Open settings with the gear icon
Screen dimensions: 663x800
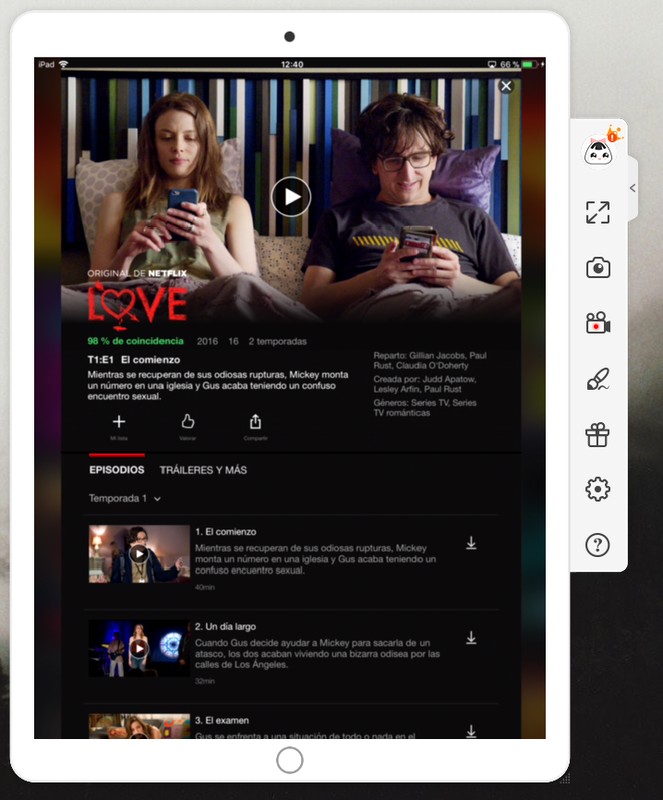tap(598, 489)
